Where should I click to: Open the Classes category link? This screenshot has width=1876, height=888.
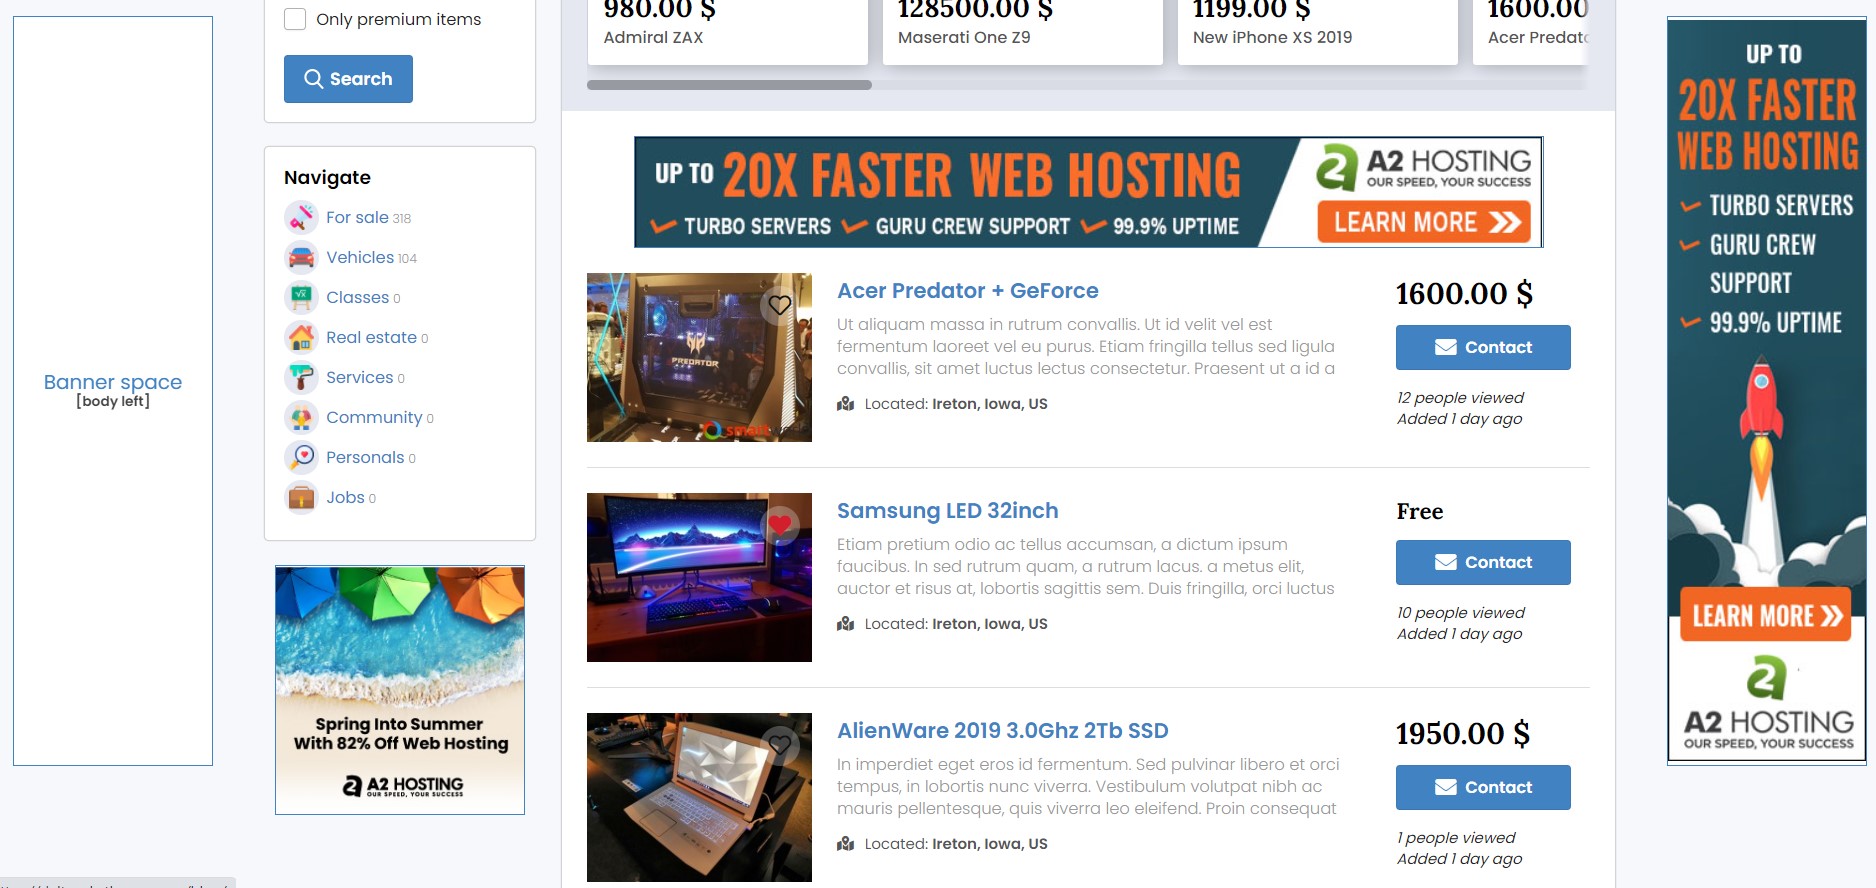pyautogui.click(x=357, y=297)
